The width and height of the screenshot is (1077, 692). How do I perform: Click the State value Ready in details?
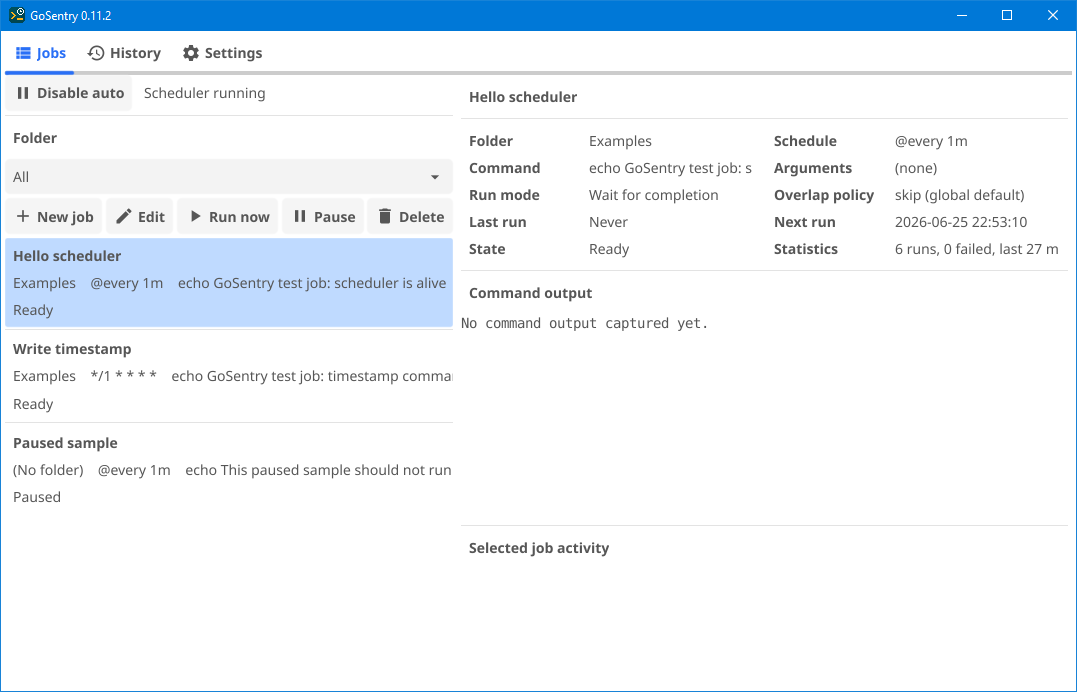609,249
